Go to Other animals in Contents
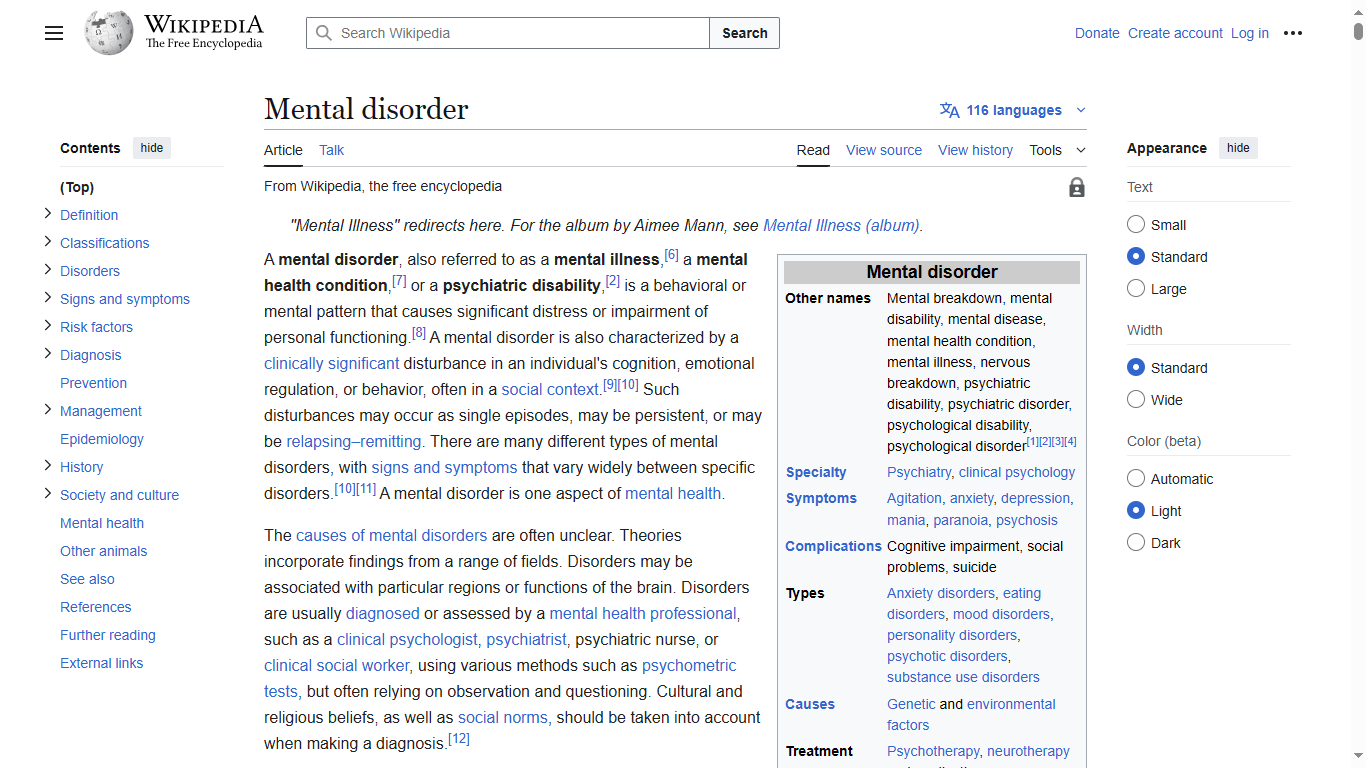This screenshot has height=768, width=1366. pyautogui.click(x=103, y=551)
